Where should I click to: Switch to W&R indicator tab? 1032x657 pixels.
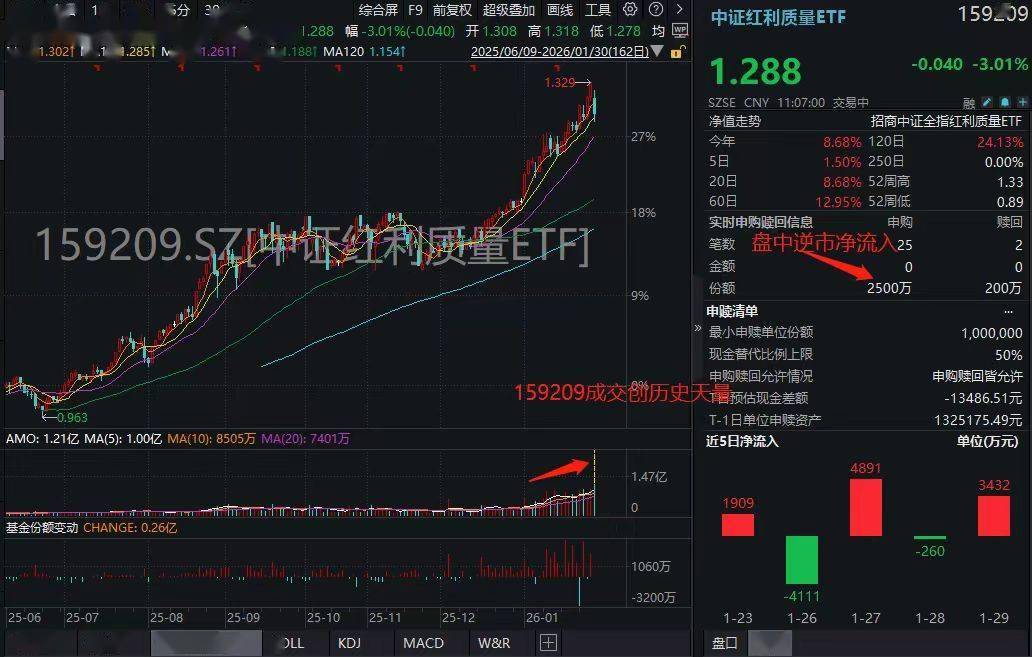494,643
